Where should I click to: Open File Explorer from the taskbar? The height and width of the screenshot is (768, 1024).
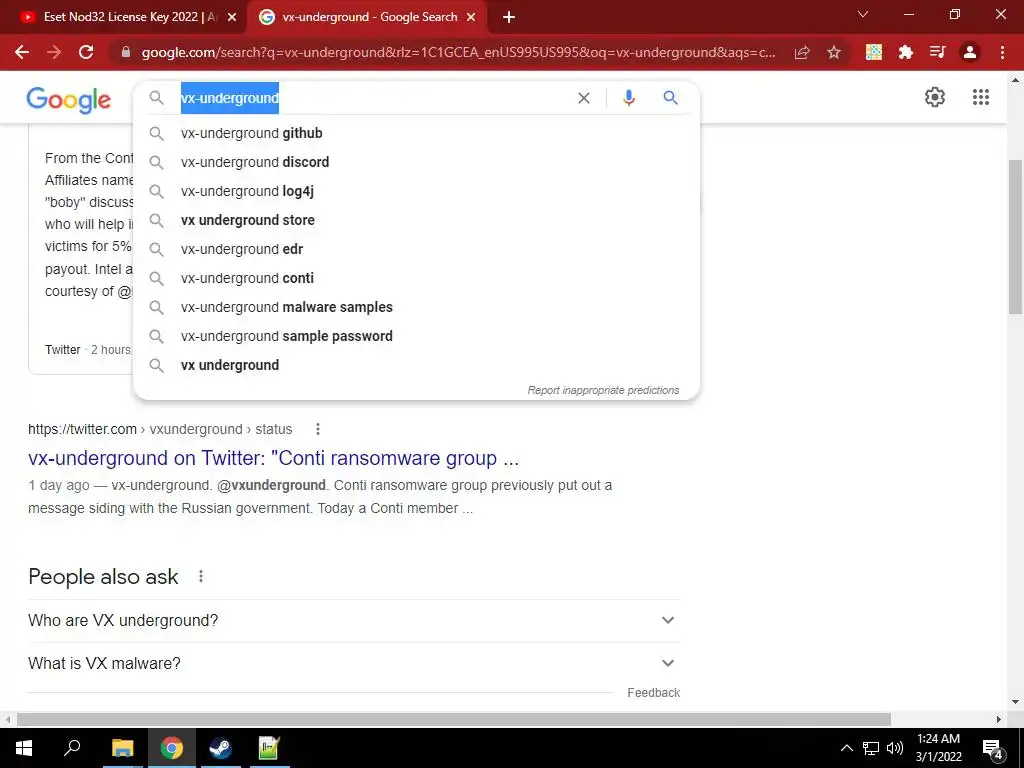[122, 748]
